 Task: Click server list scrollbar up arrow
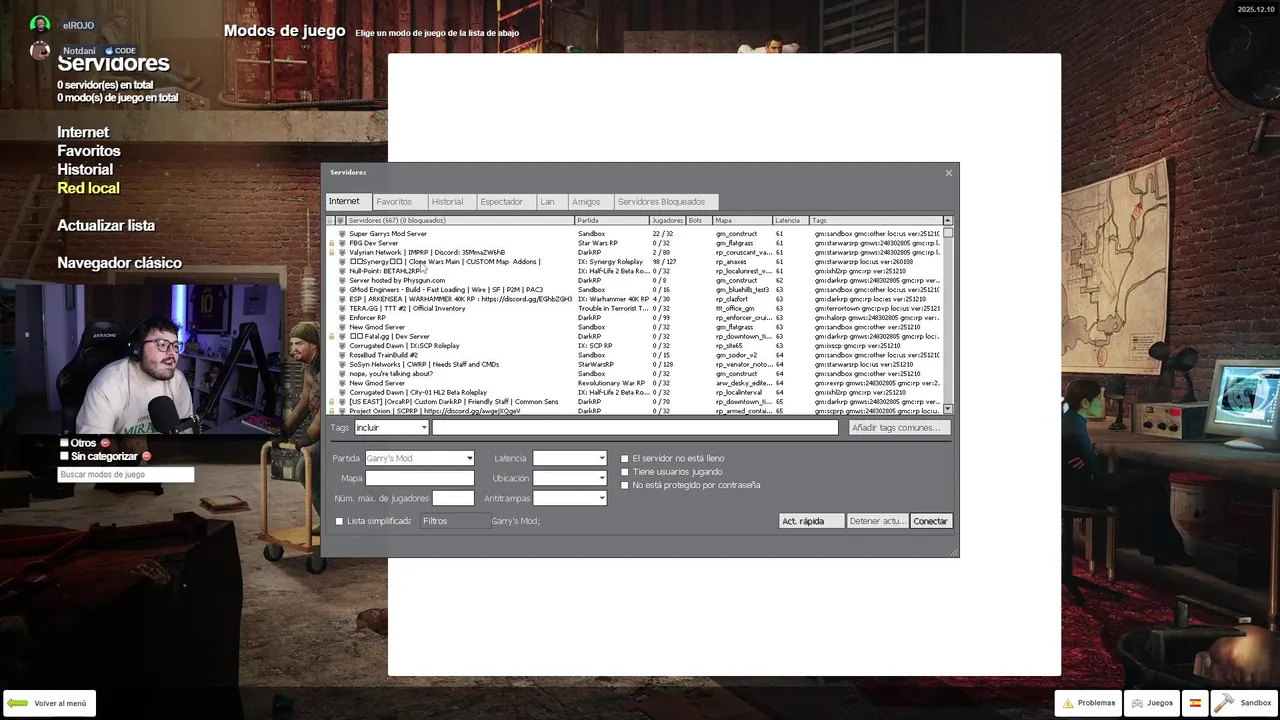(x=948, y=221)
